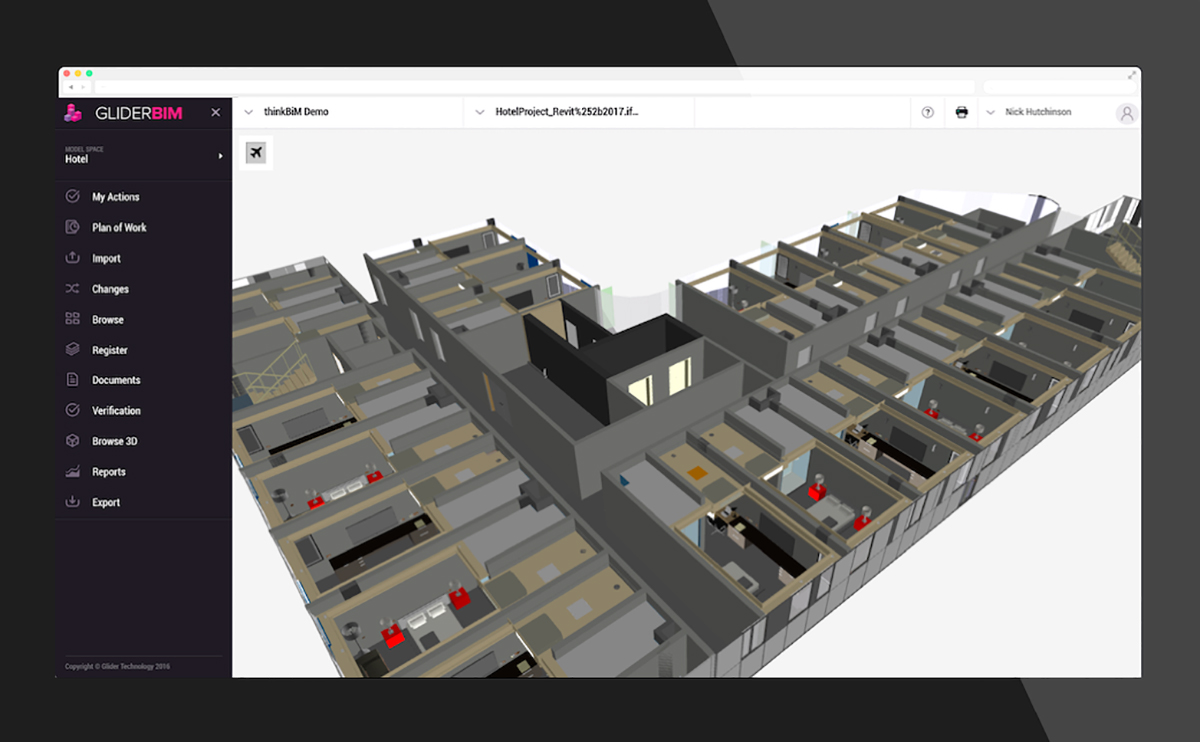Click the Browse grid icon
This screenshot has width=1200, height=742.
(x=73, y=319)
